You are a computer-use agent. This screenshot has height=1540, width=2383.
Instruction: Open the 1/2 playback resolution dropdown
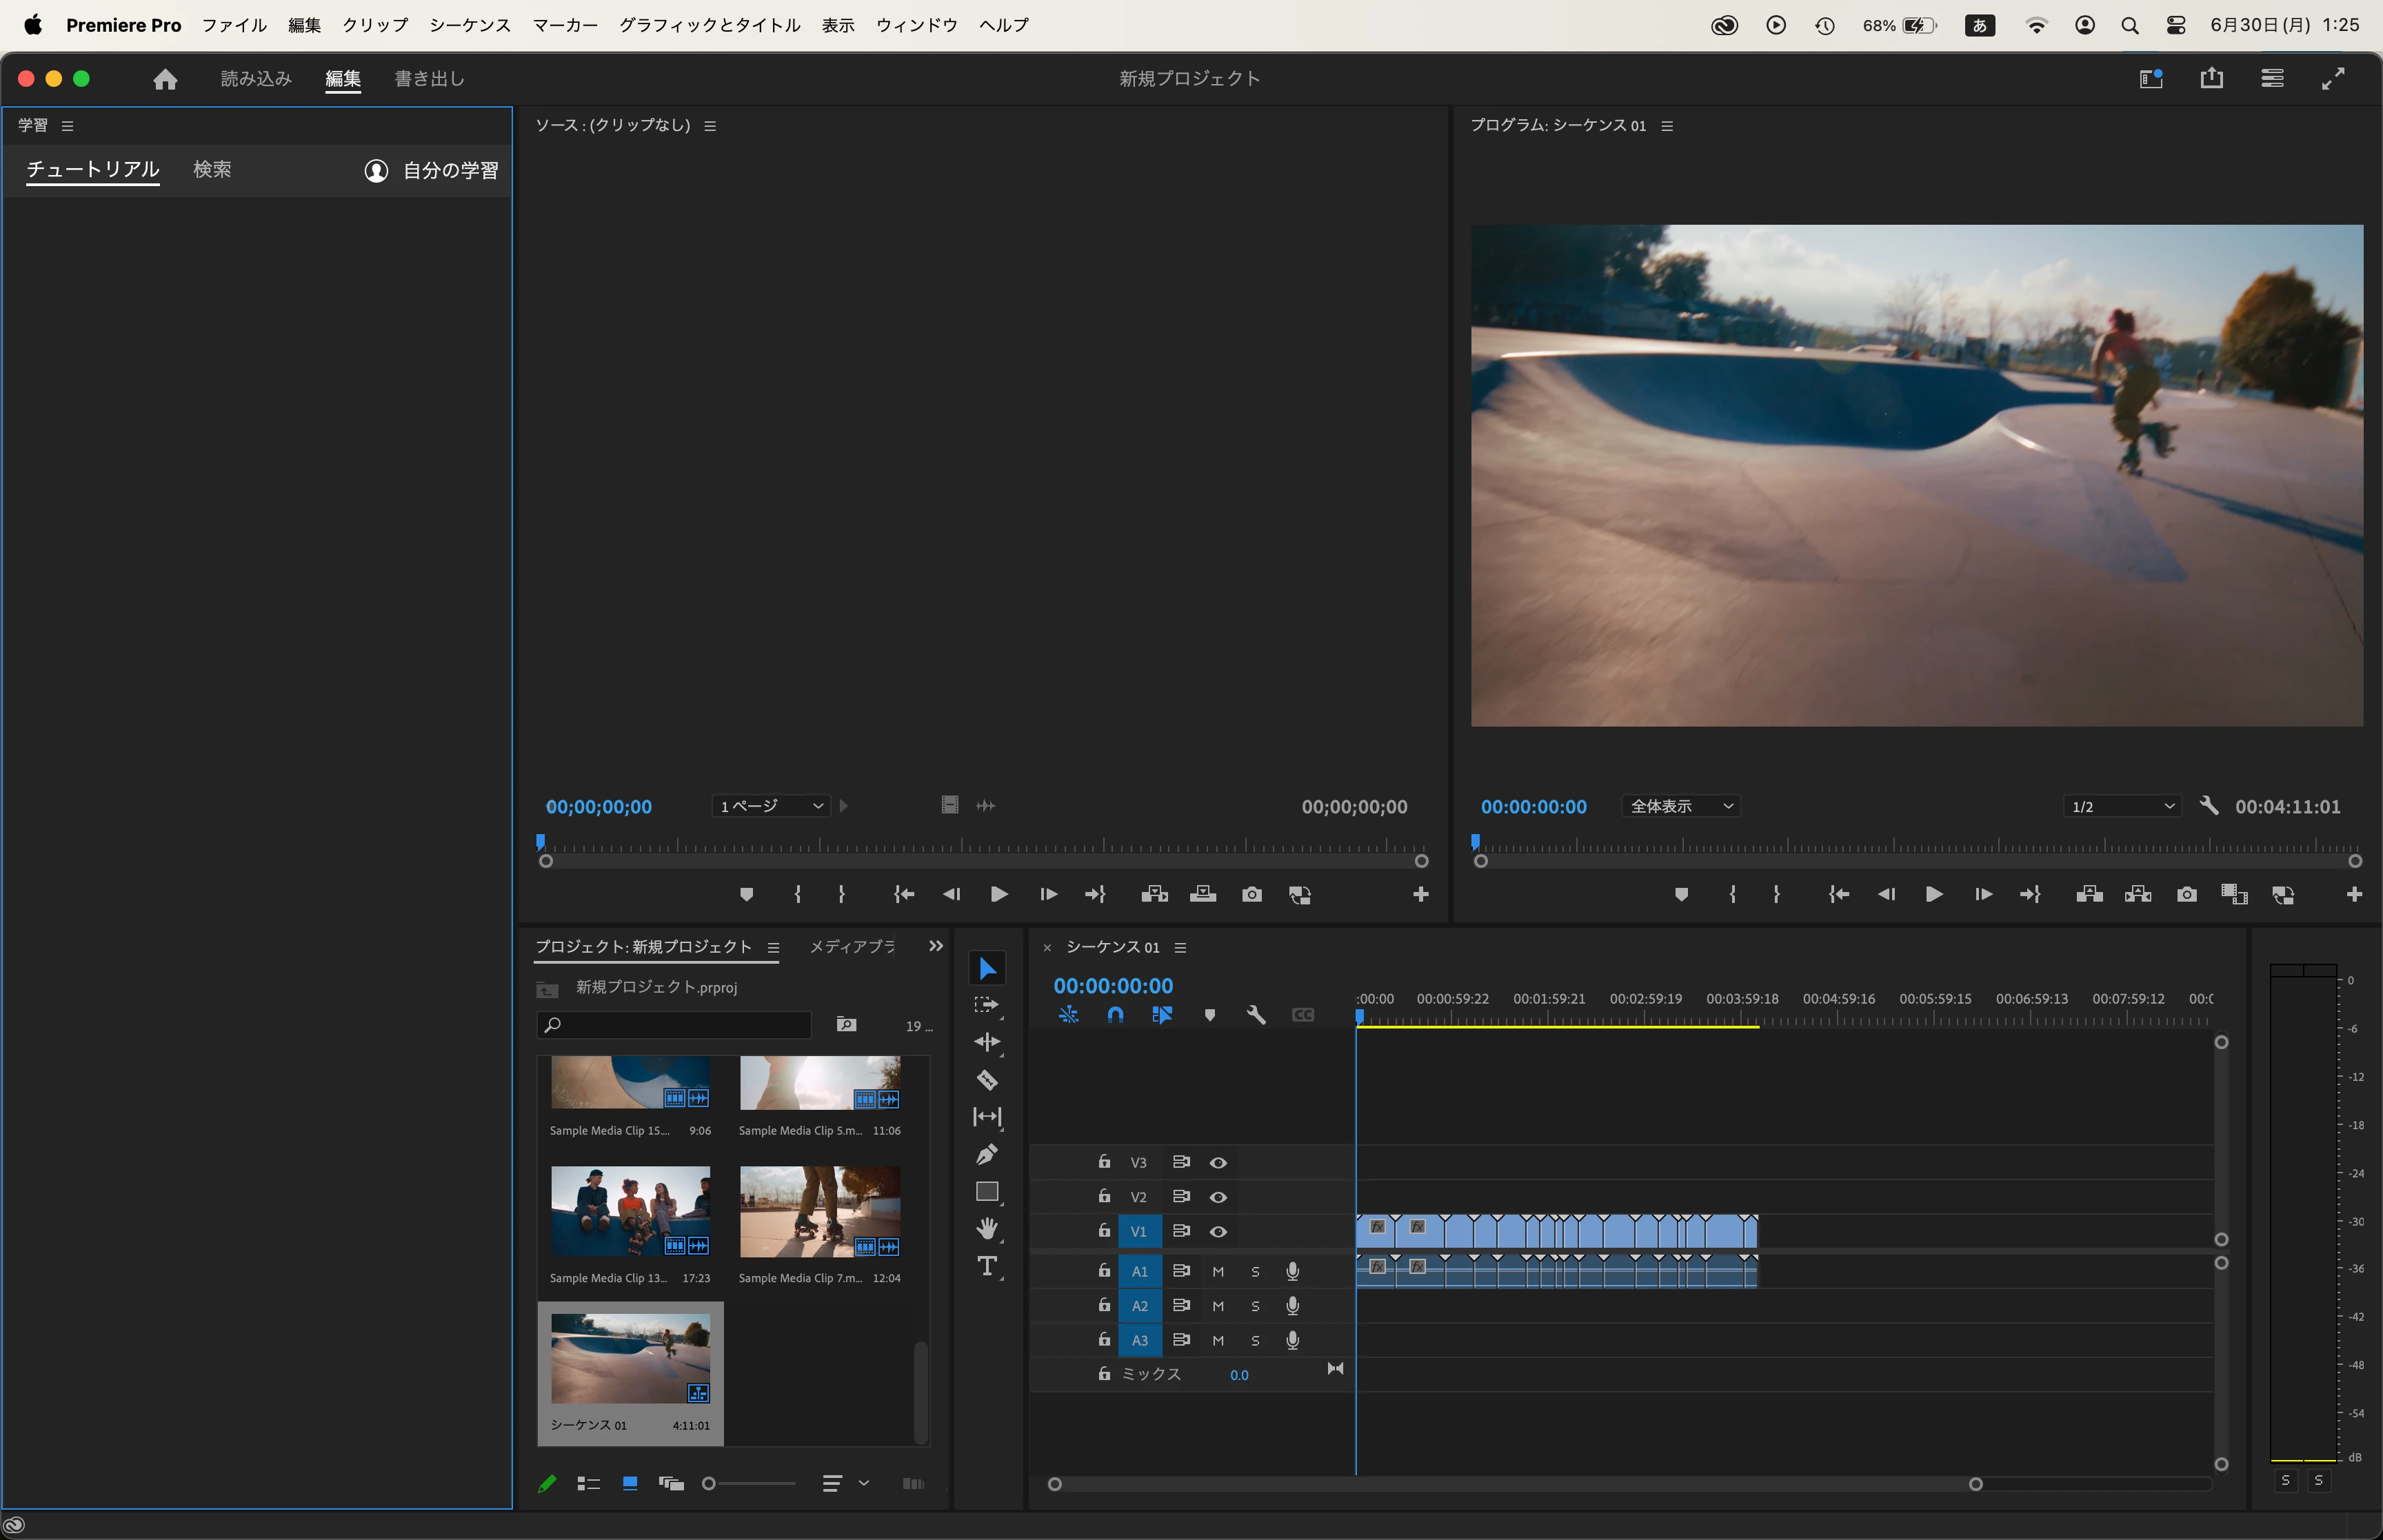(2122, 806)
